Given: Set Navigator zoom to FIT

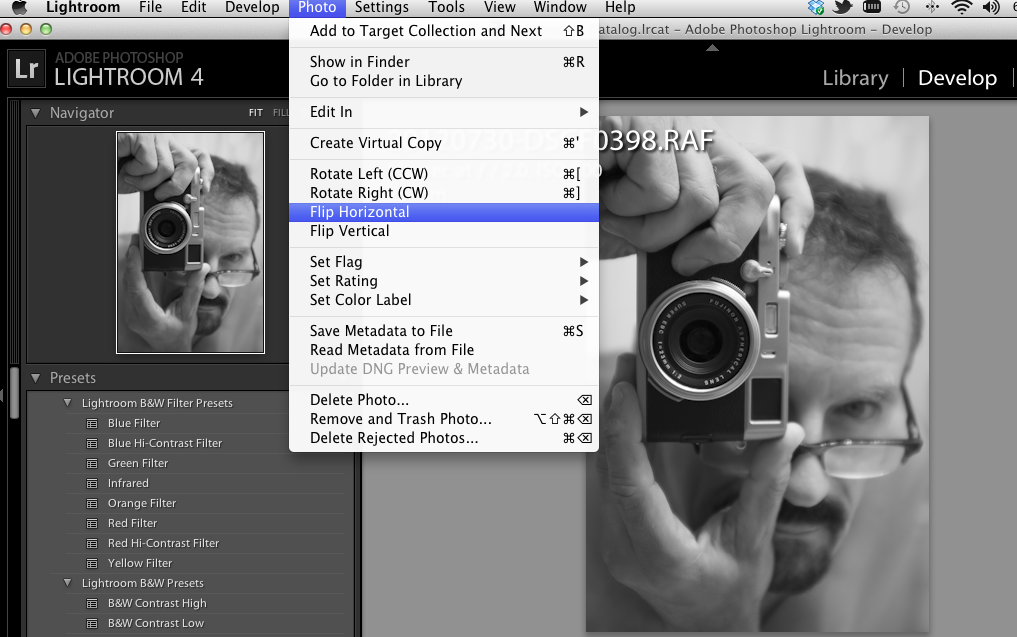Looking at the screenshot, I should point(256,113).
